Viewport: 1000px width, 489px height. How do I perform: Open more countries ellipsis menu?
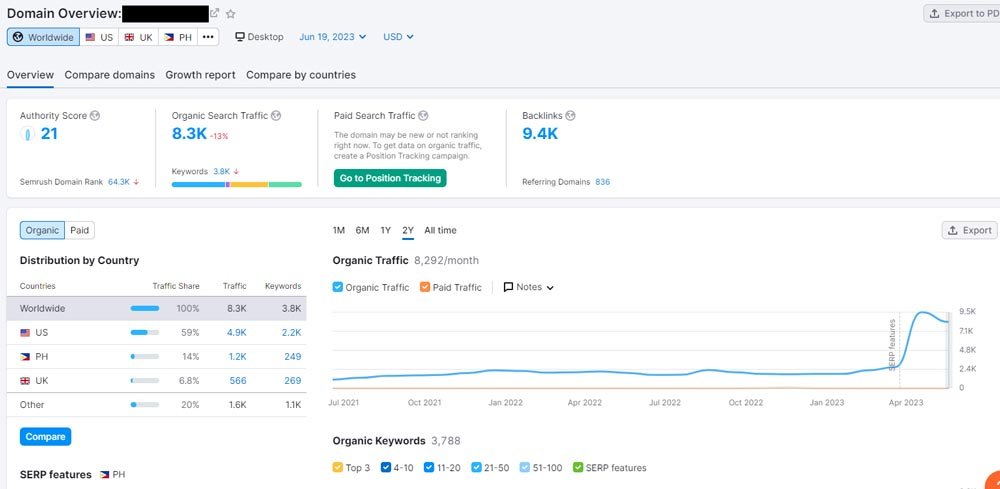(x=207, y=37)
